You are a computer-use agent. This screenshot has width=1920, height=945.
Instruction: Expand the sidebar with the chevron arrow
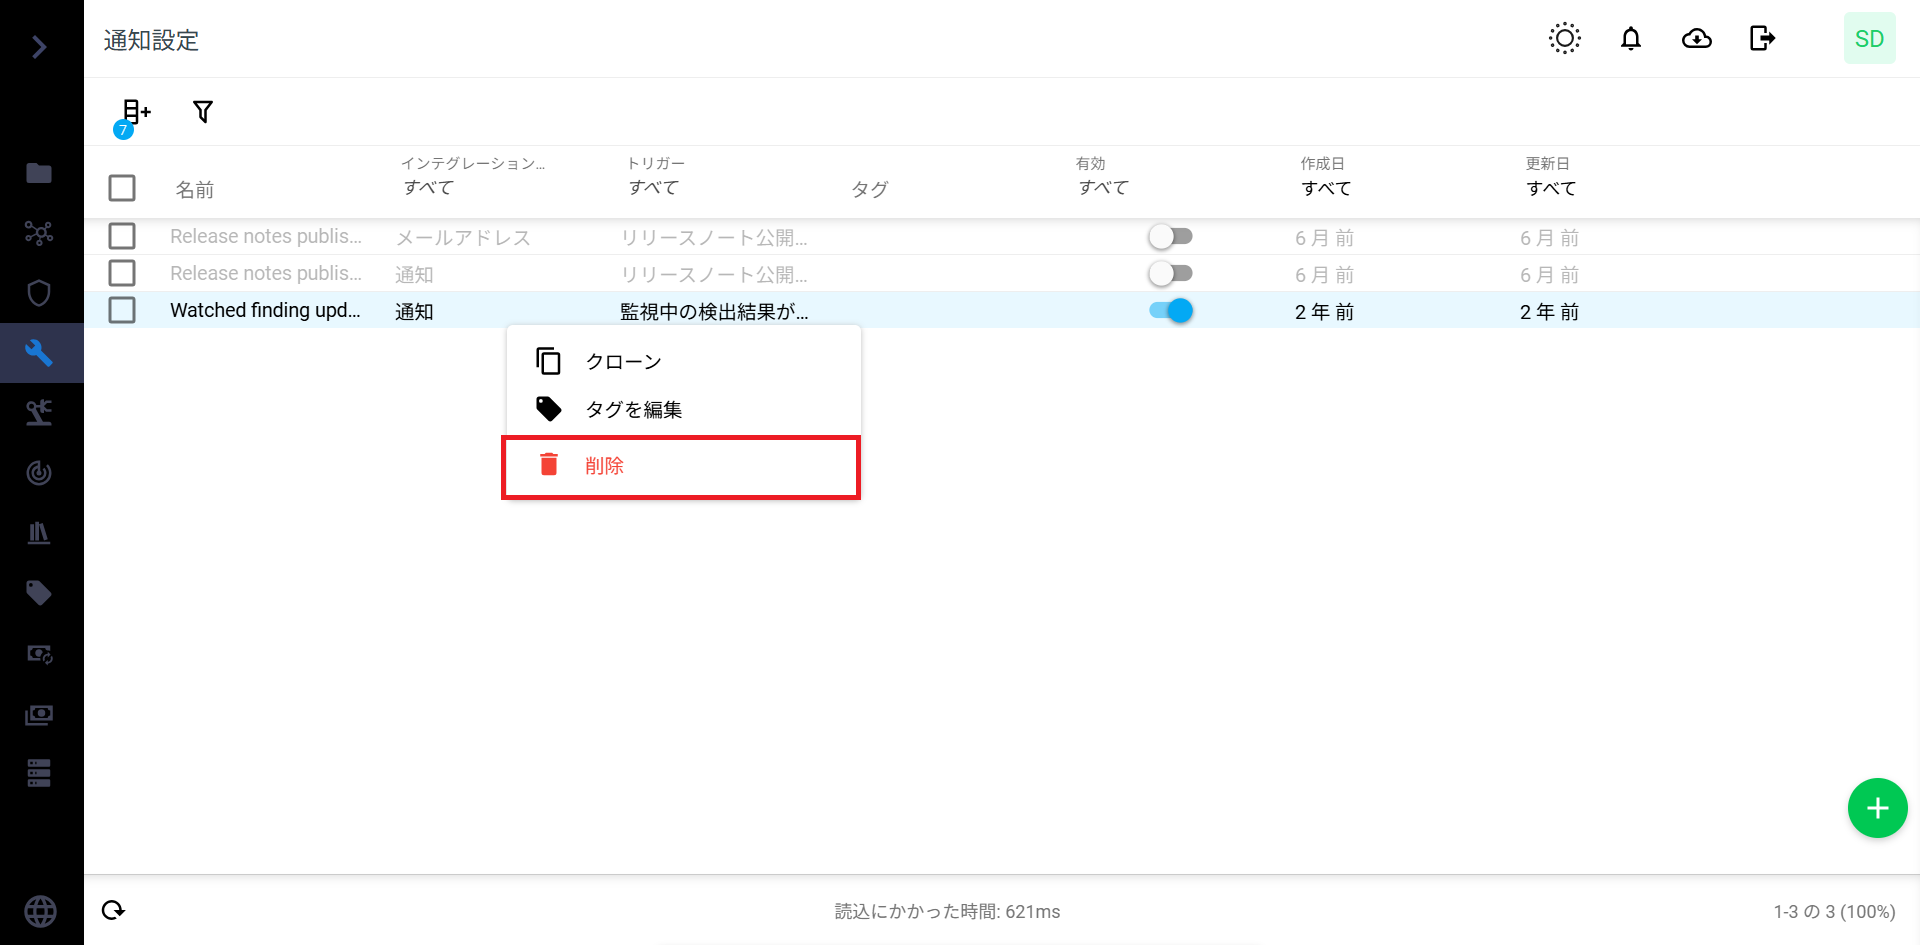(x=39, y=47)
